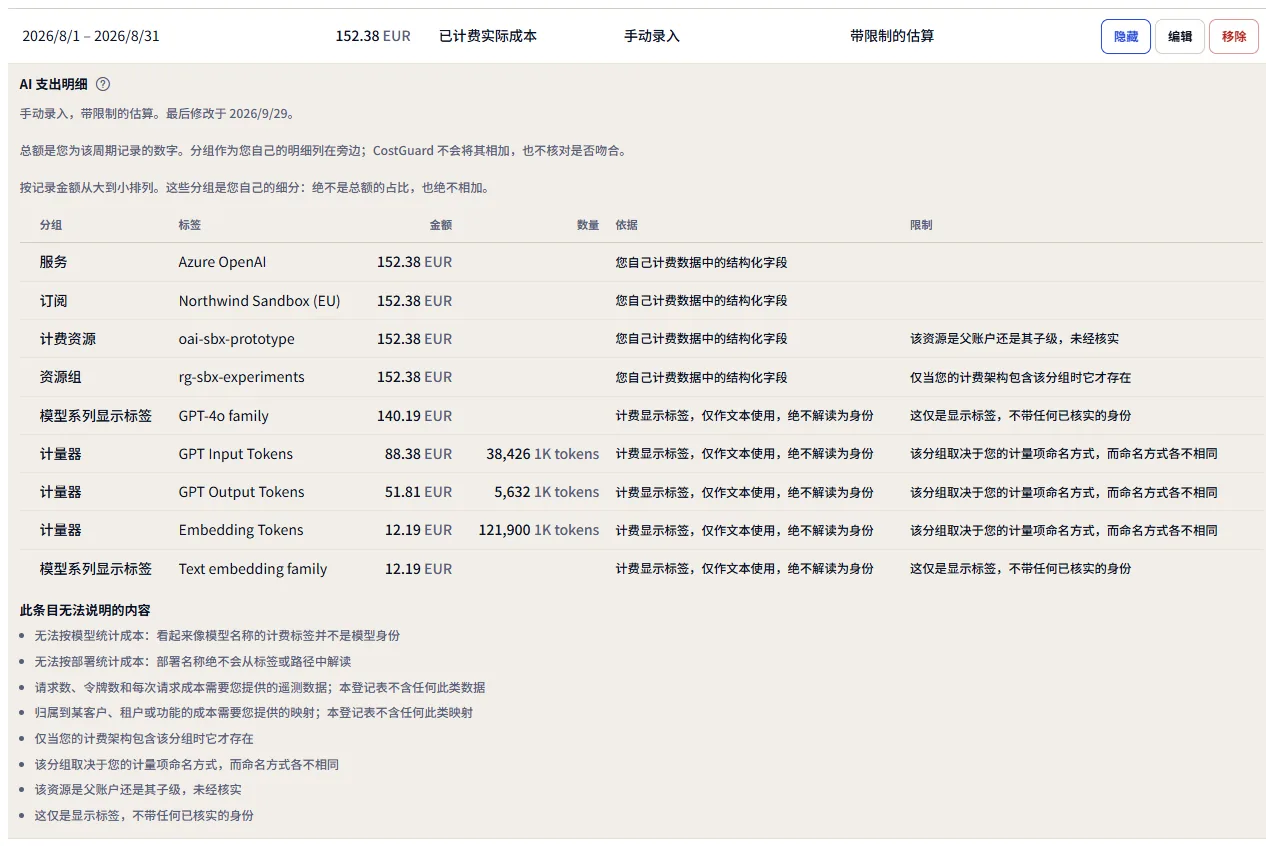
Task: Click the 此条目无法说明的内容 heading
Action: pyautogui.click(x=85, y=610)
